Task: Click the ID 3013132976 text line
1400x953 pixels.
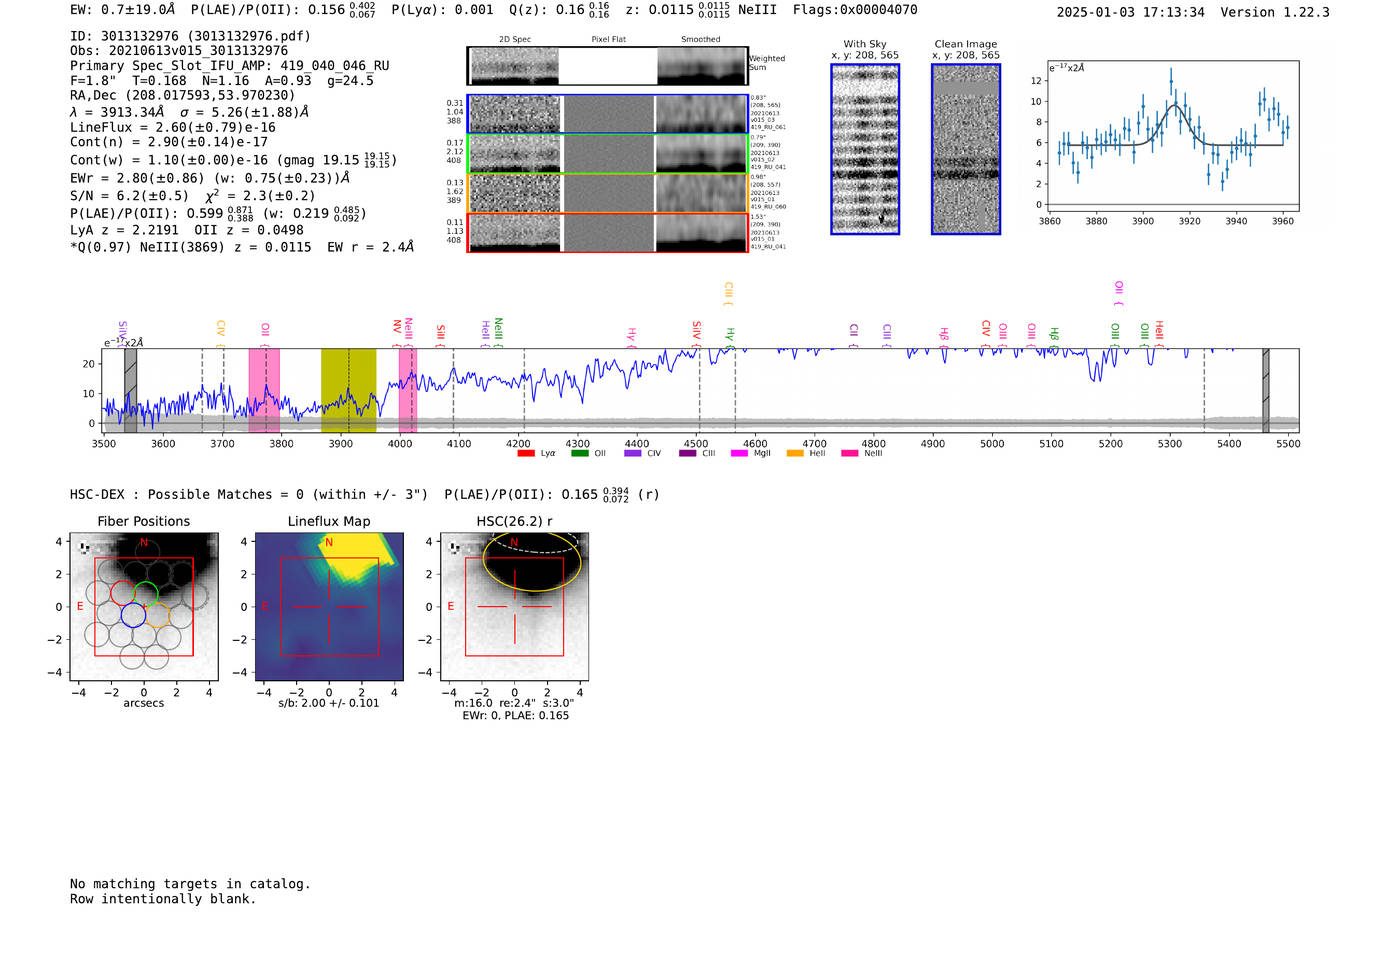Action: click(x=190, y=36)
